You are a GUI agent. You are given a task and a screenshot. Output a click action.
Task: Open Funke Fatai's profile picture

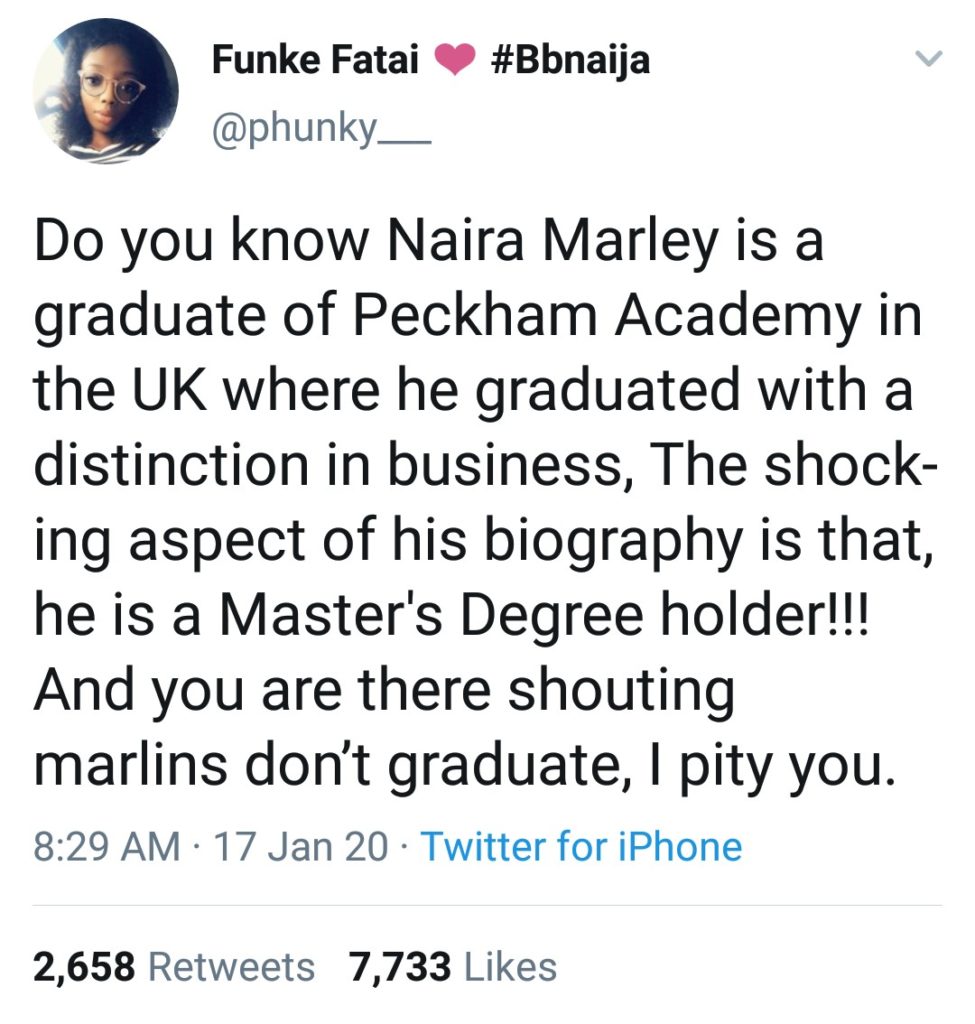point(106,90)
